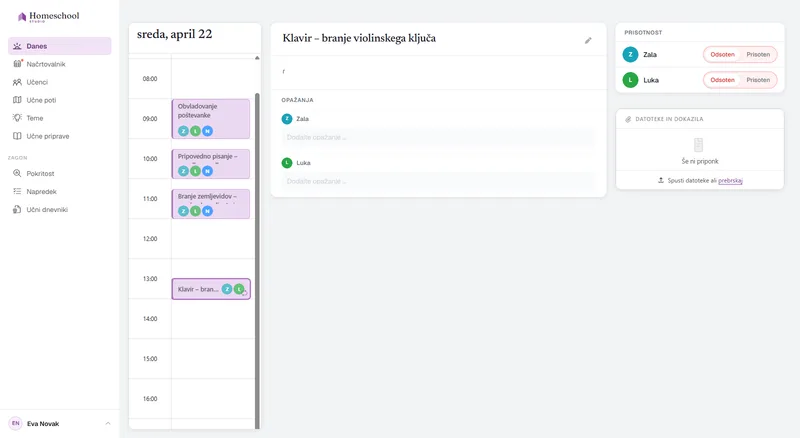
Task: Select the Obvladovanje poštevanke lesson block
Action: (211, 119)
